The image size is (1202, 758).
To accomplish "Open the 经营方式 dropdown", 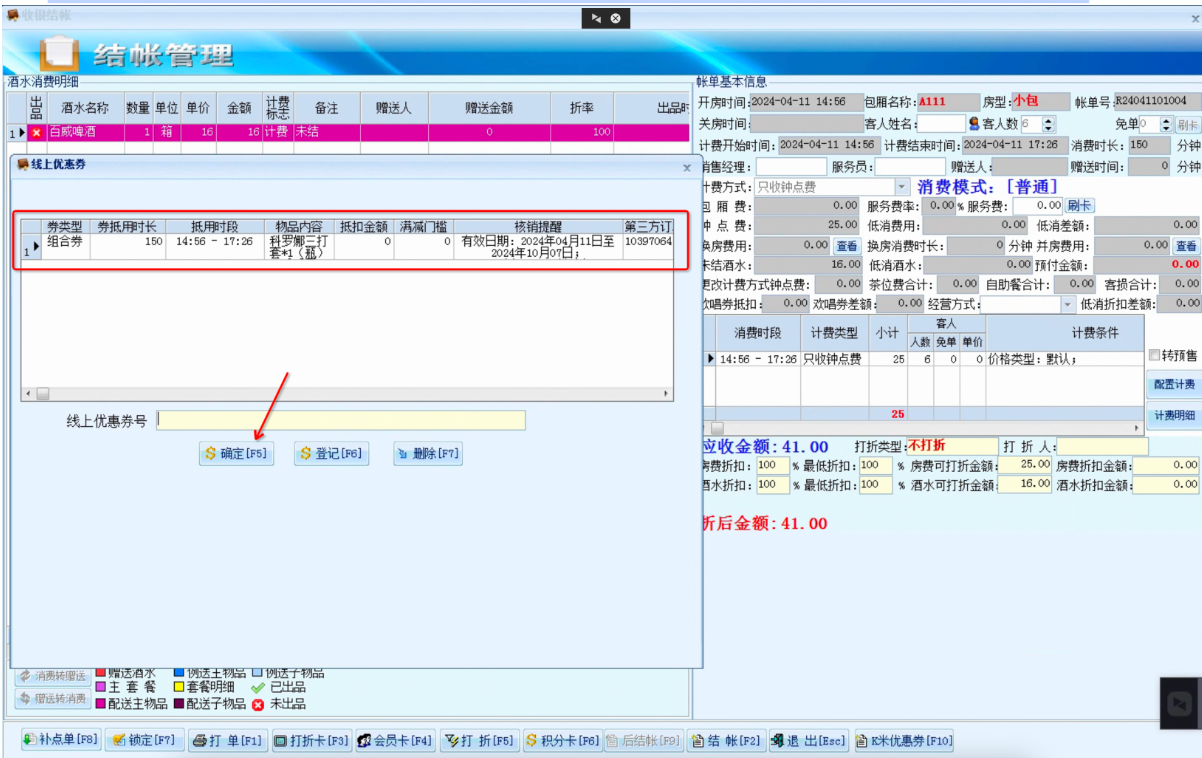I will coord(1068,304).
